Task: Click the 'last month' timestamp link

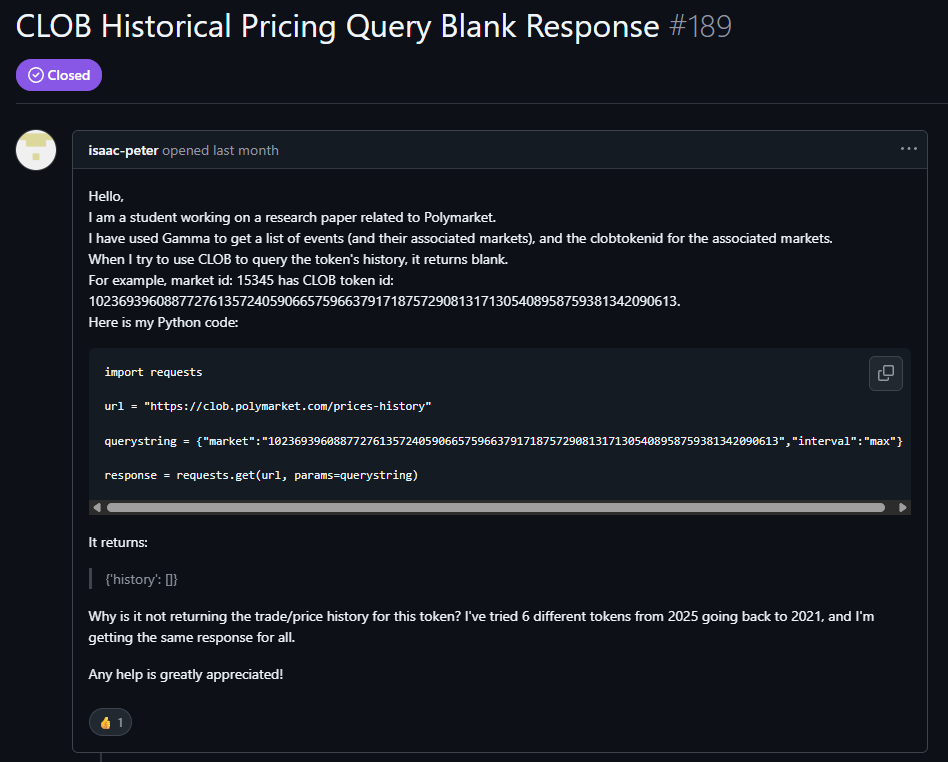Action: (x=245, y=150)
